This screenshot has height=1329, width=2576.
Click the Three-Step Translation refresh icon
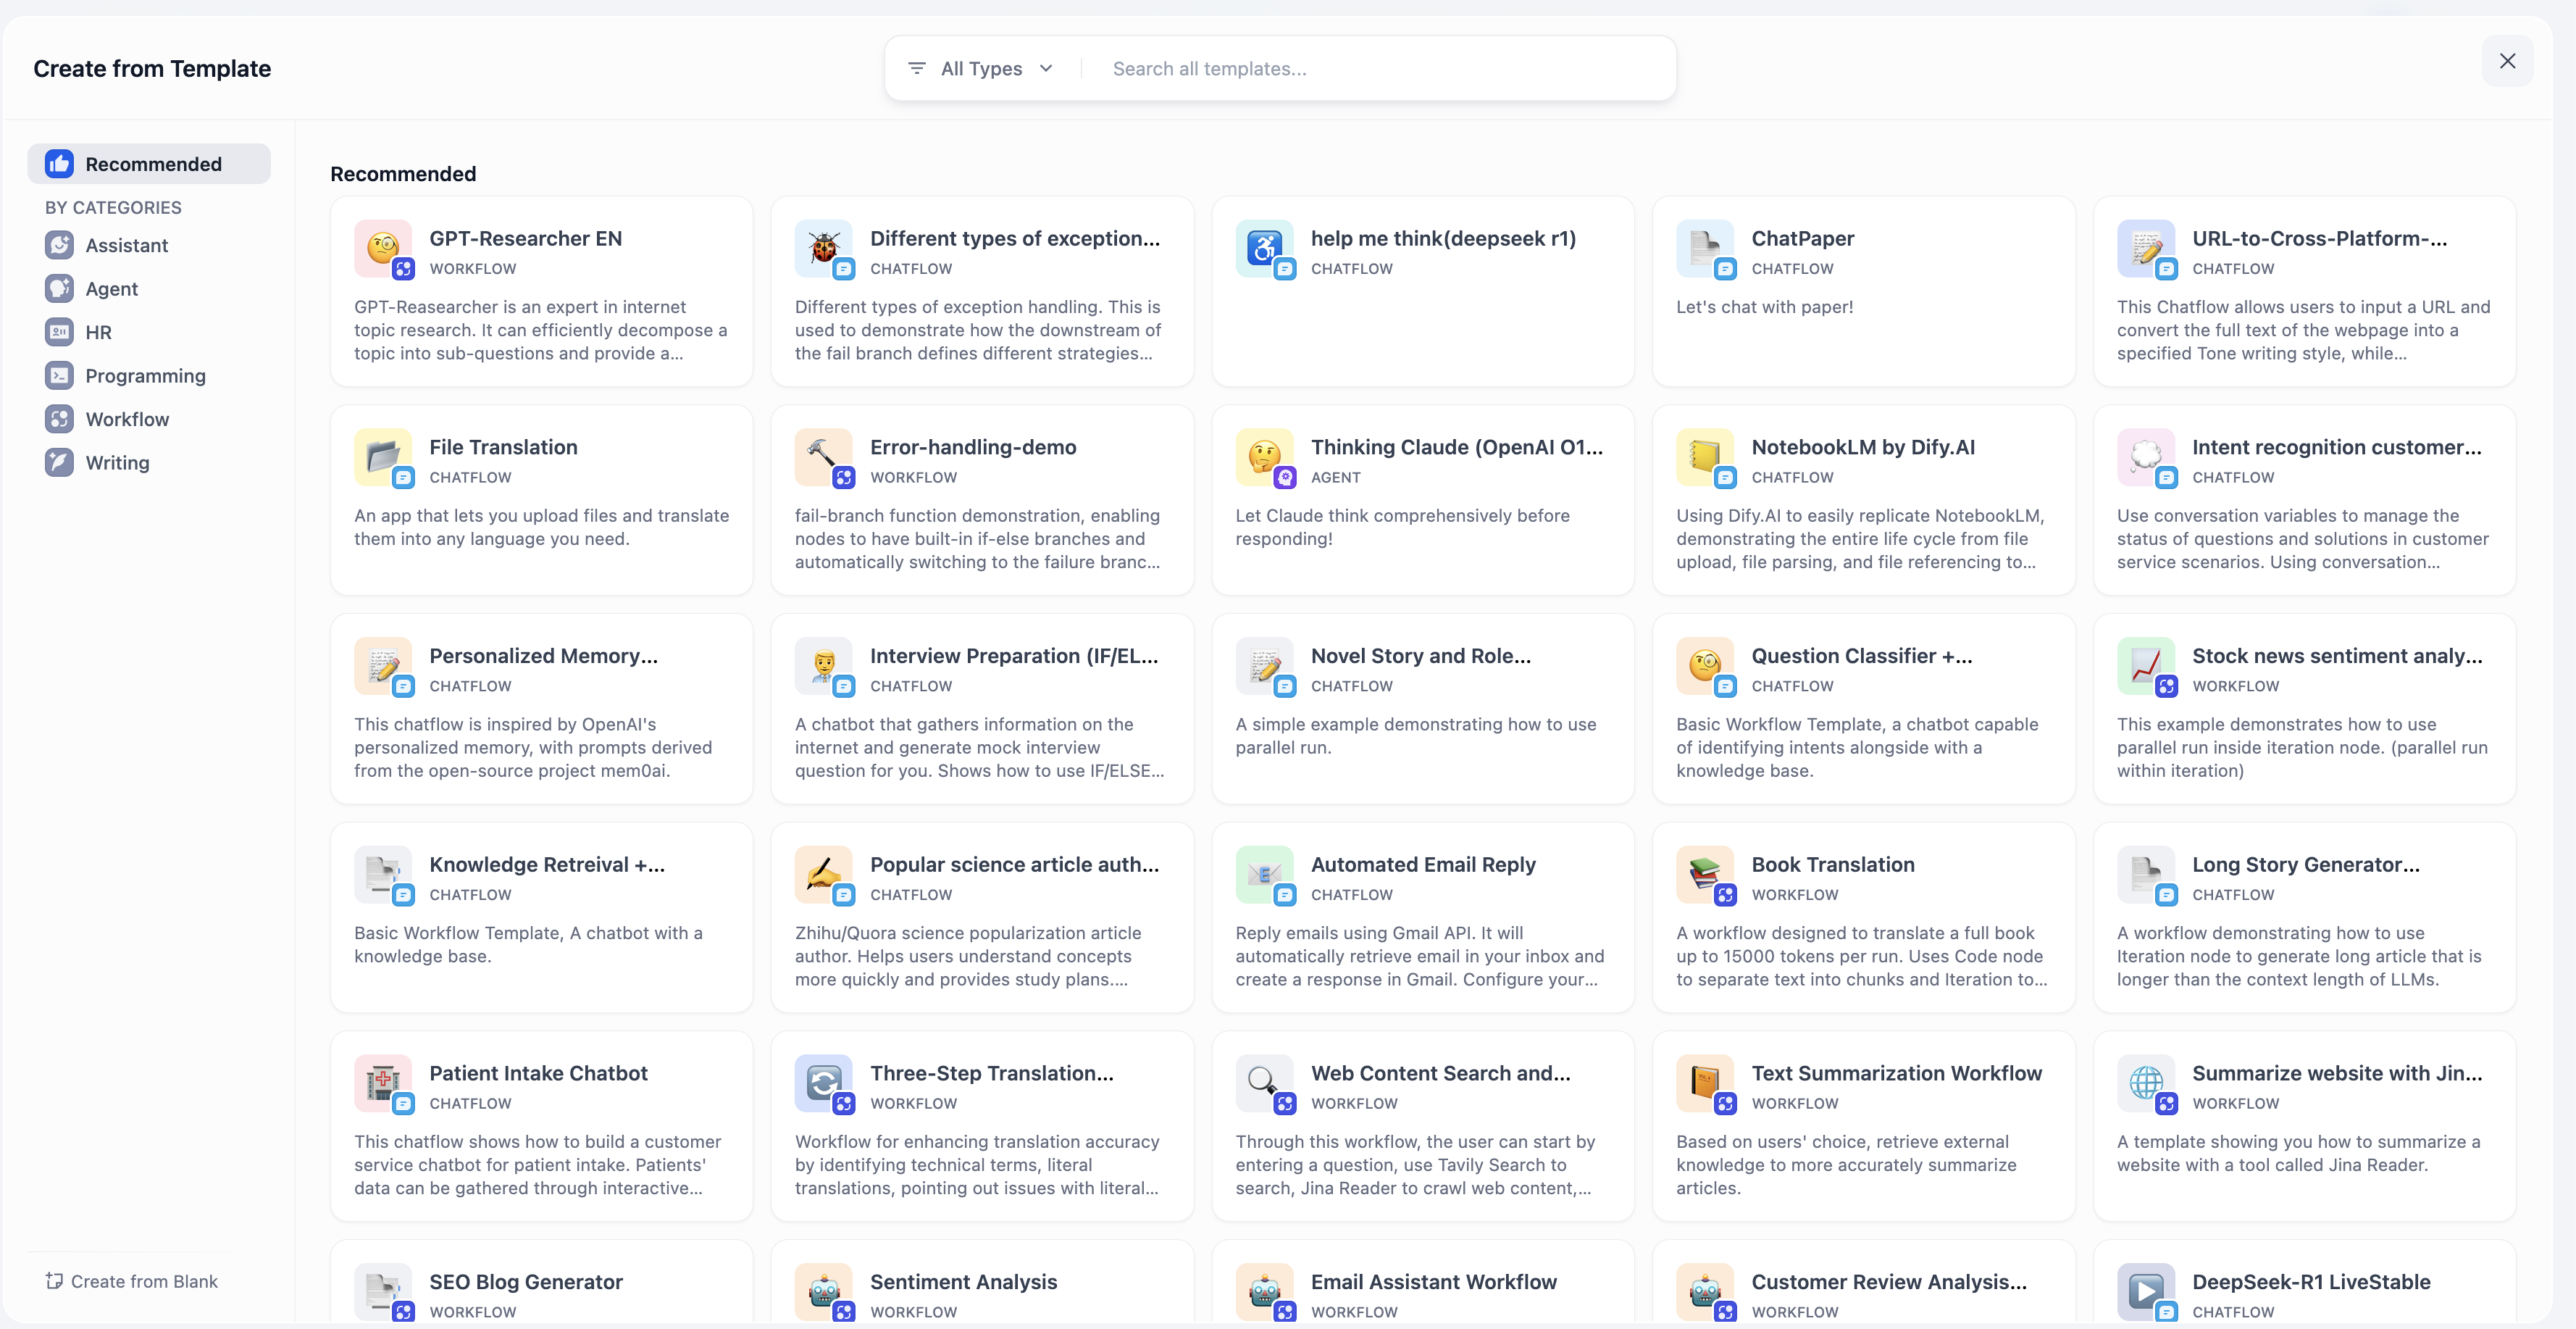point(824,1083)
